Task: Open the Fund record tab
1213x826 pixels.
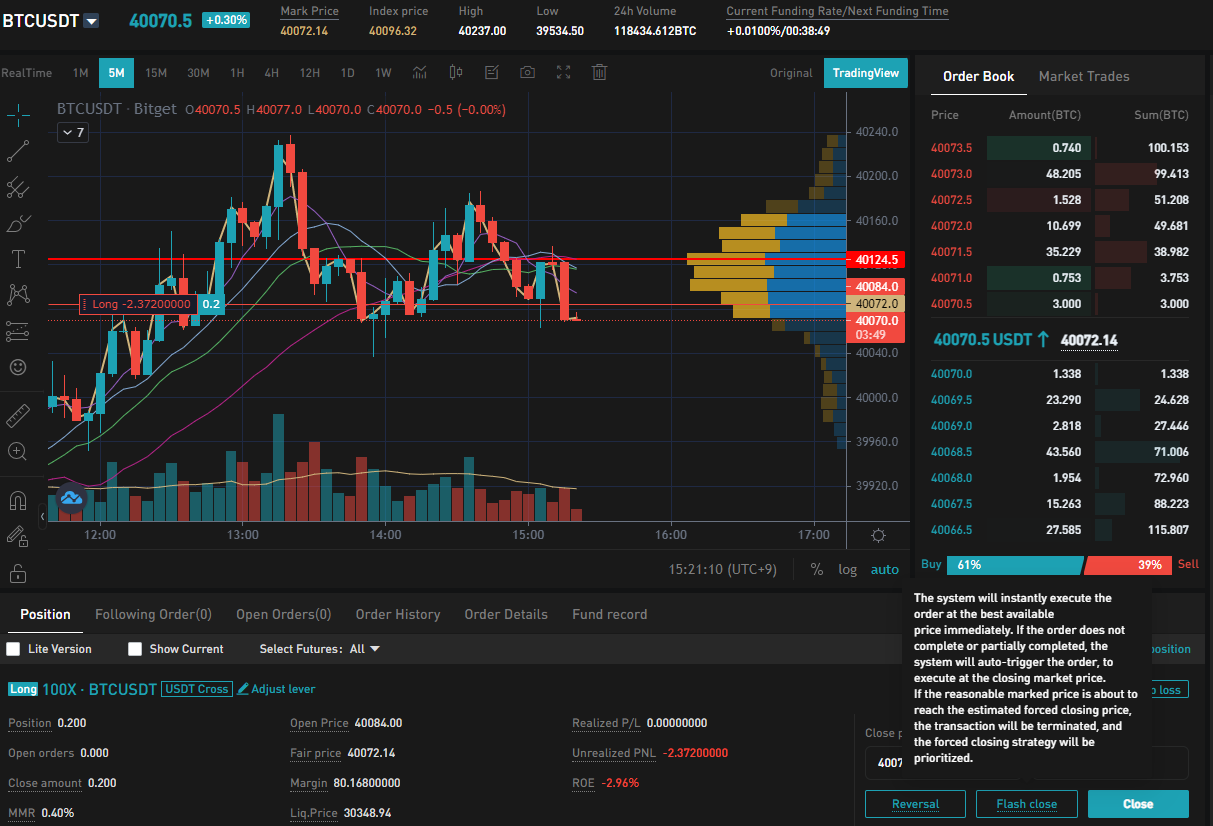Action: (609, 614)
